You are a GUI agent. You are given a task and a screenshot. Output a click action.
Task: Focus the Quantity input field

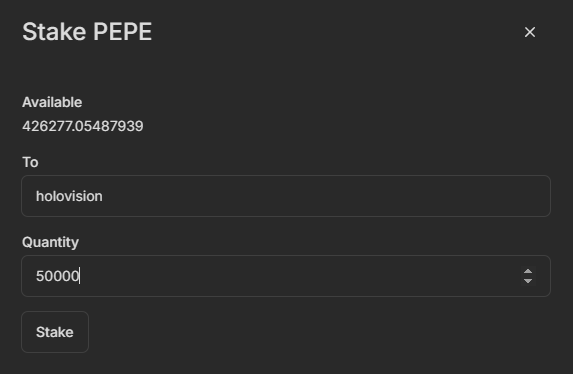tap(286, 276)
